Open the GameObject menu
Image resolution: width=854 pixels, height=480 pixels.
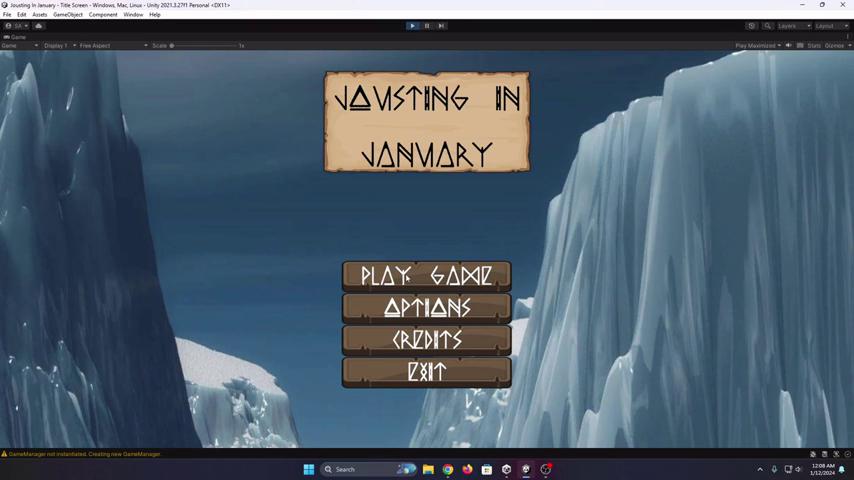click(68, 15)
